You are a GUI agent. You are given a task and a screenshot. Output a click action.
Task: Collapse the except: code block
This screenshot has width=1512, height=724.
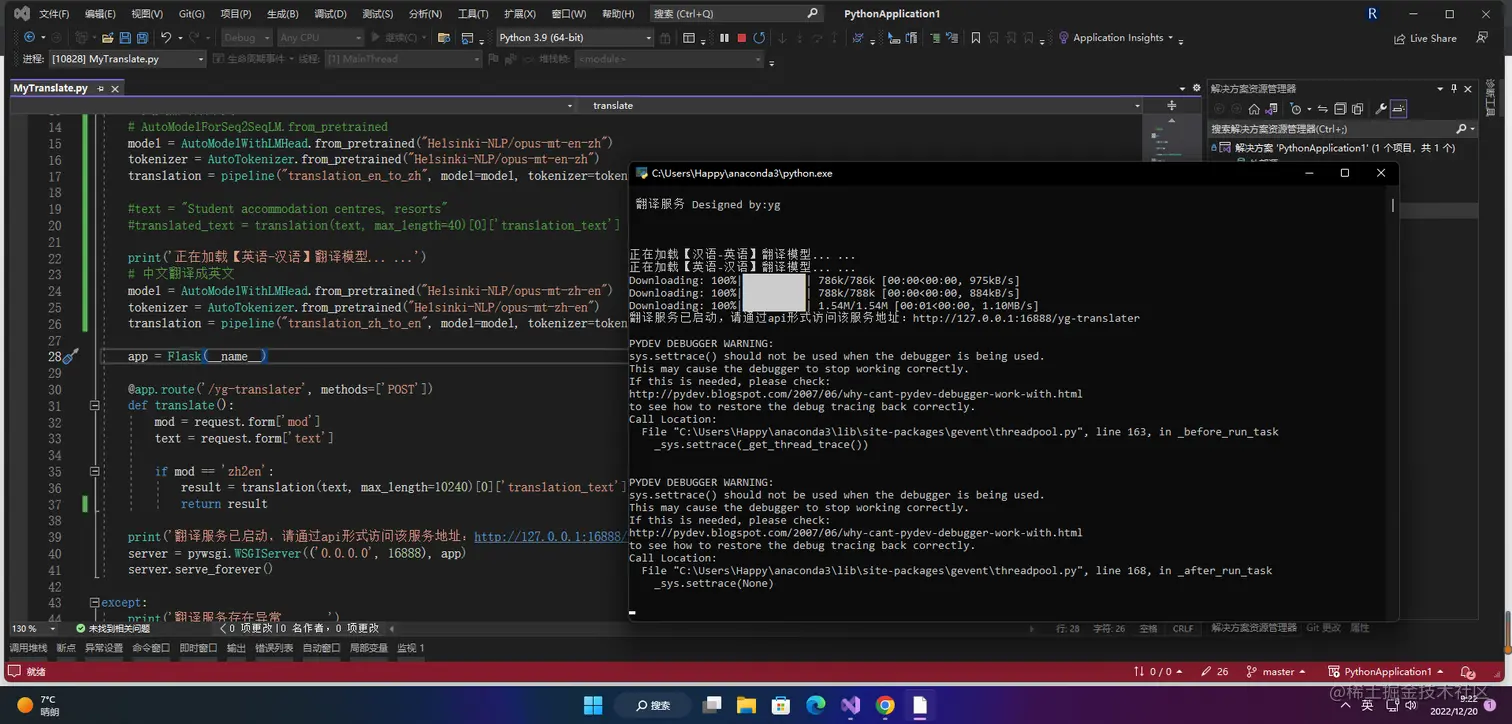(x=95, y=603)
